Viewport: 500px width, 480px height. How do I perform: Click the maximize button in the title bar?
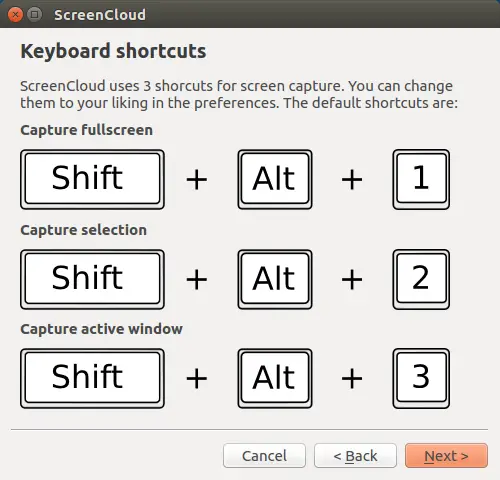pyautogui.click(x=34, y=15)
